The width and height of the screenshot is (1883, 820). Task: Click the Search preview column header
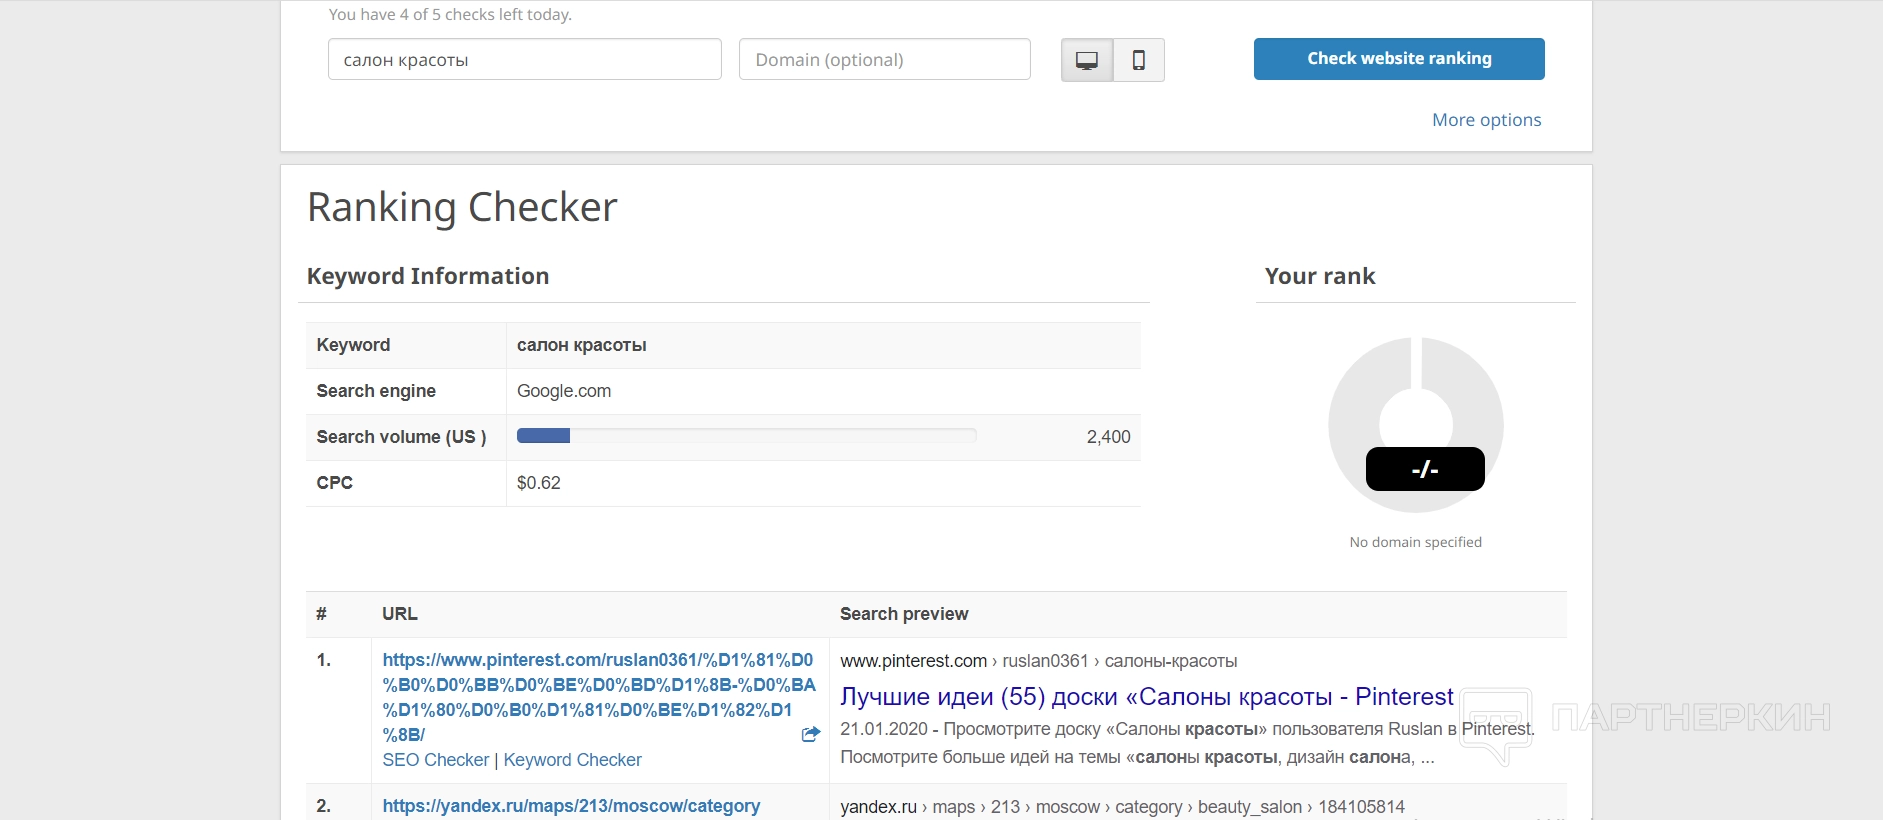coord(904,614)
